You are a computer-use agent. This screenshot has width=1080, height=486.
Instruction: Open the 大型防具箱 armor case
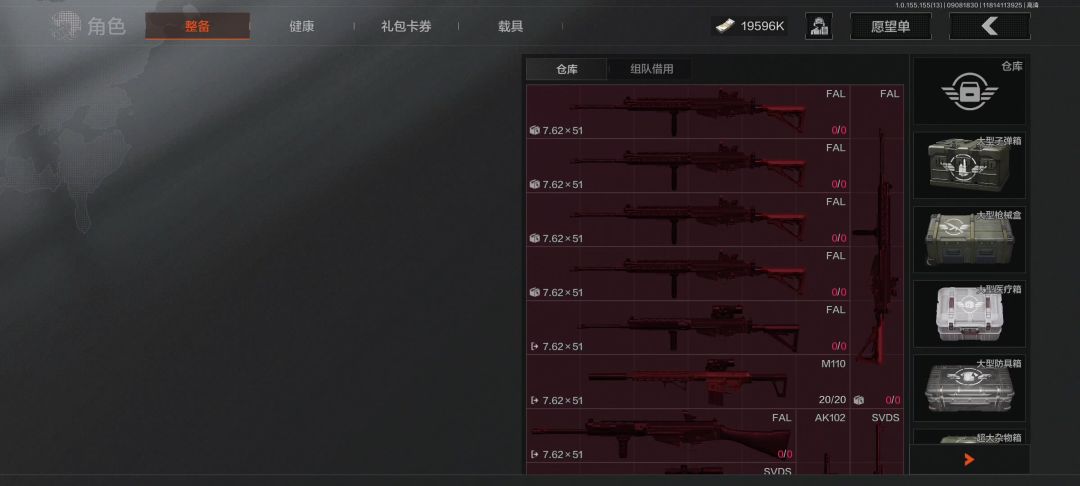pos(969,388)
